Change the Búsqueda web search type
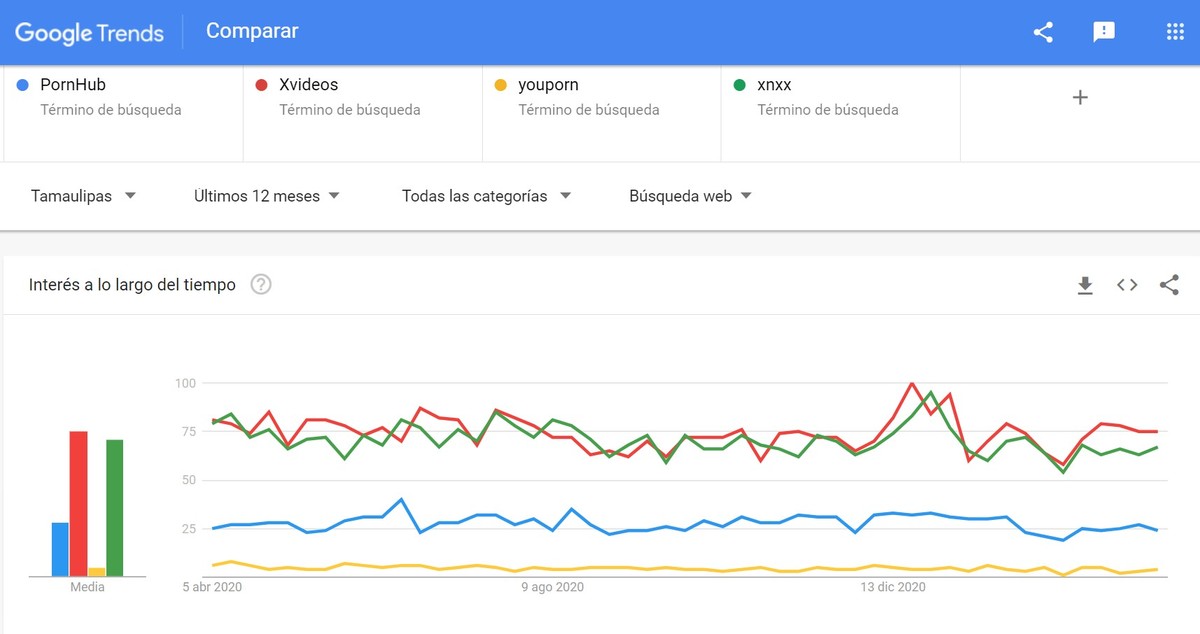1200x634 pixels. (690, 196)
